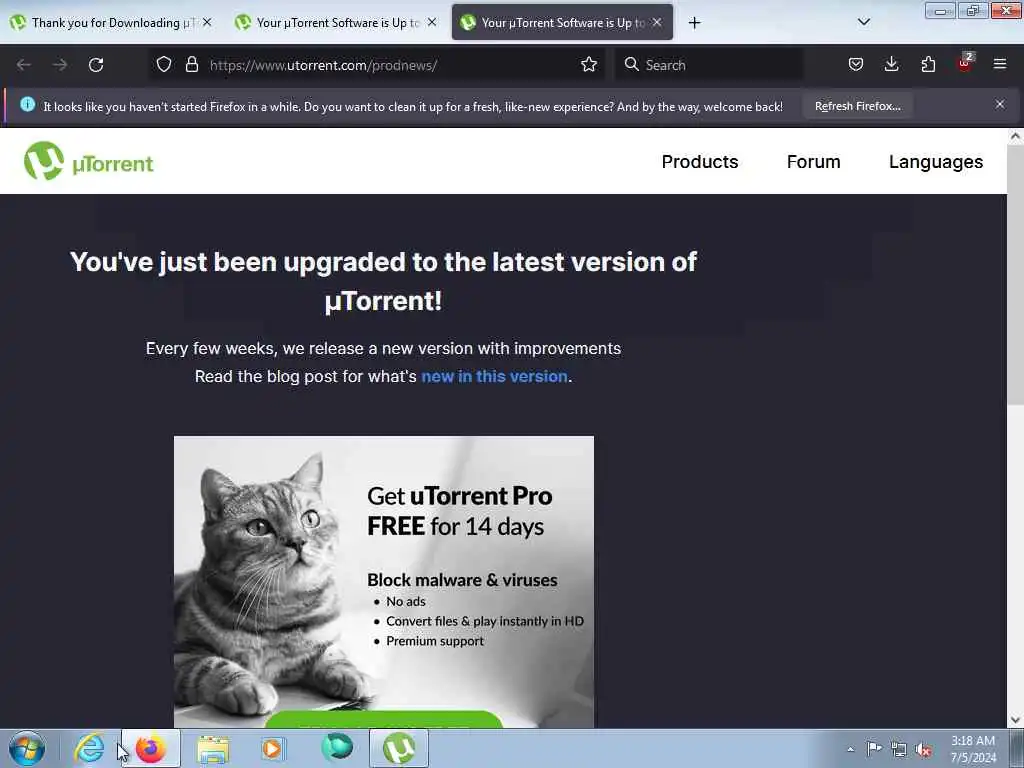Close the active third tab
Viewport: 1024px width, 768px height.
pyautogui.click(x=657, y=22)
